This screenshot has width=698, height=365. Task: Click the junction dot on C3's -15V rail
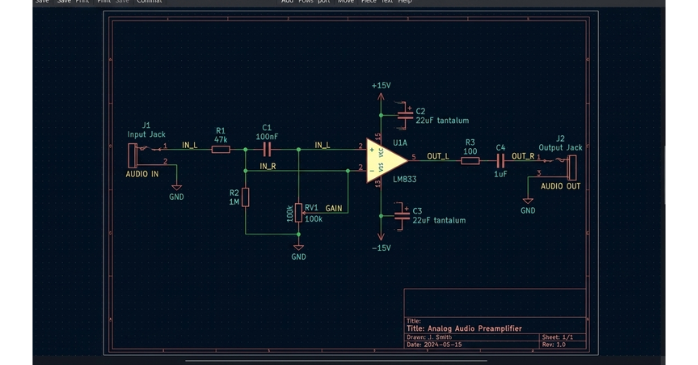(x=381, y=216)
